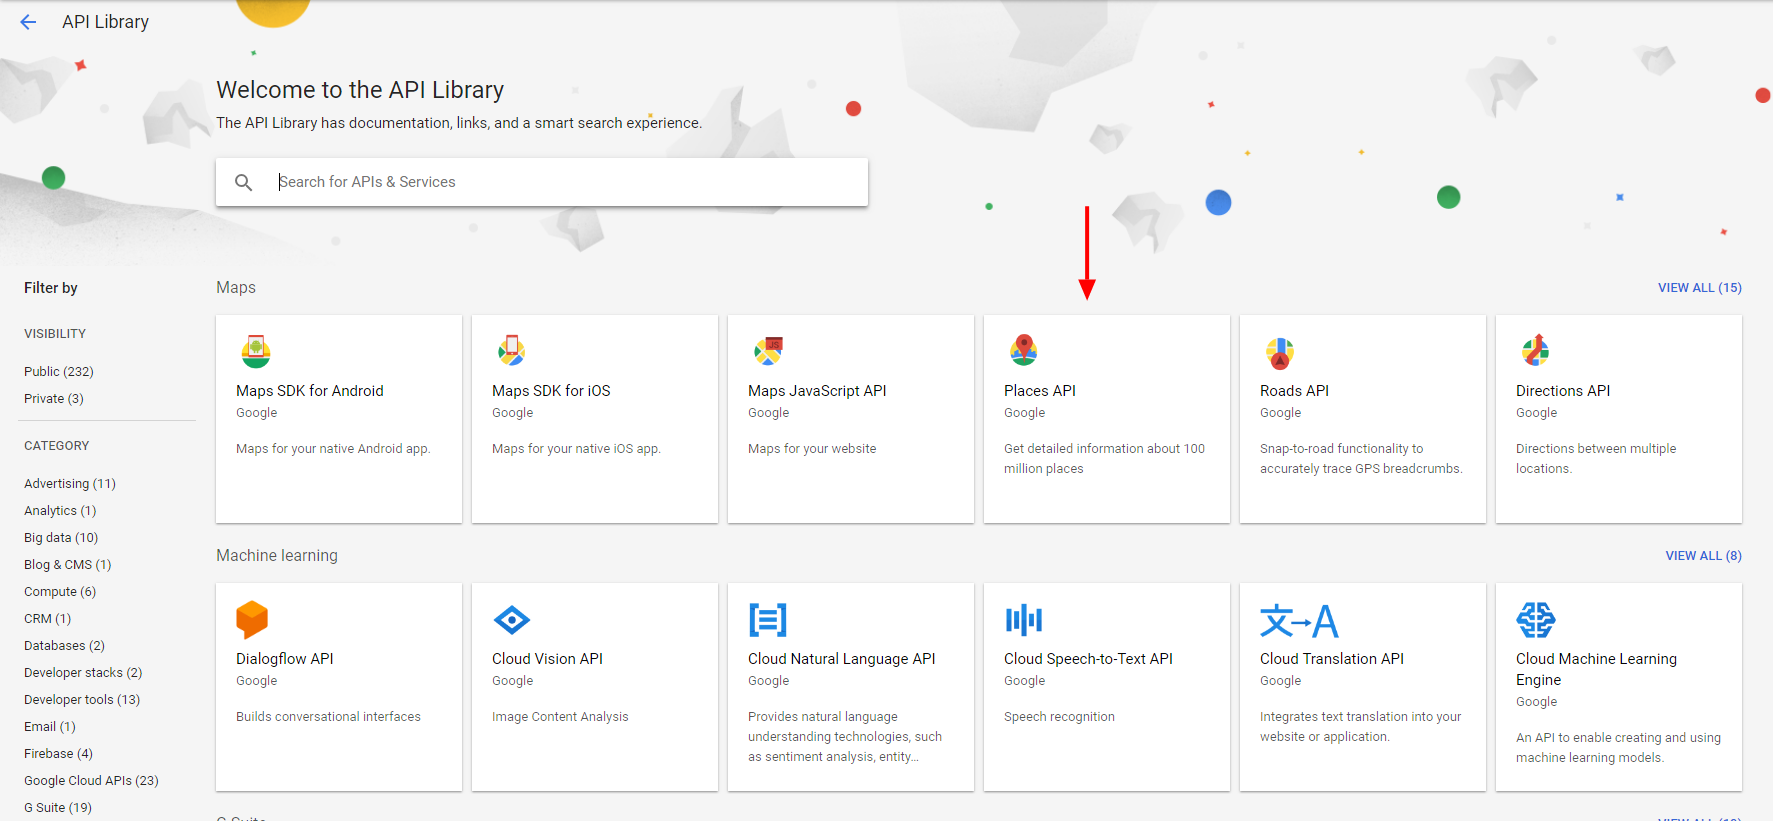The width and height of the screenshot is (1773, 821).
Task: Click the Dialogflow API orange cube icon
Action: (x=252, y=620)
